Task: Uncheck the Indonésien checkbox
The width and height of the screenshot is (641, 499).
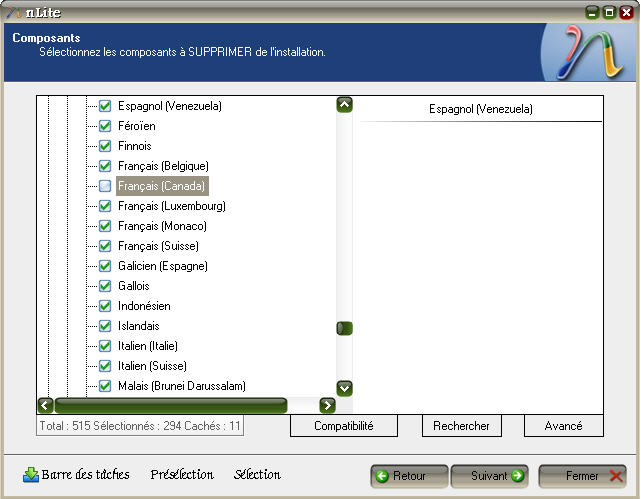Action: [105, 306]
